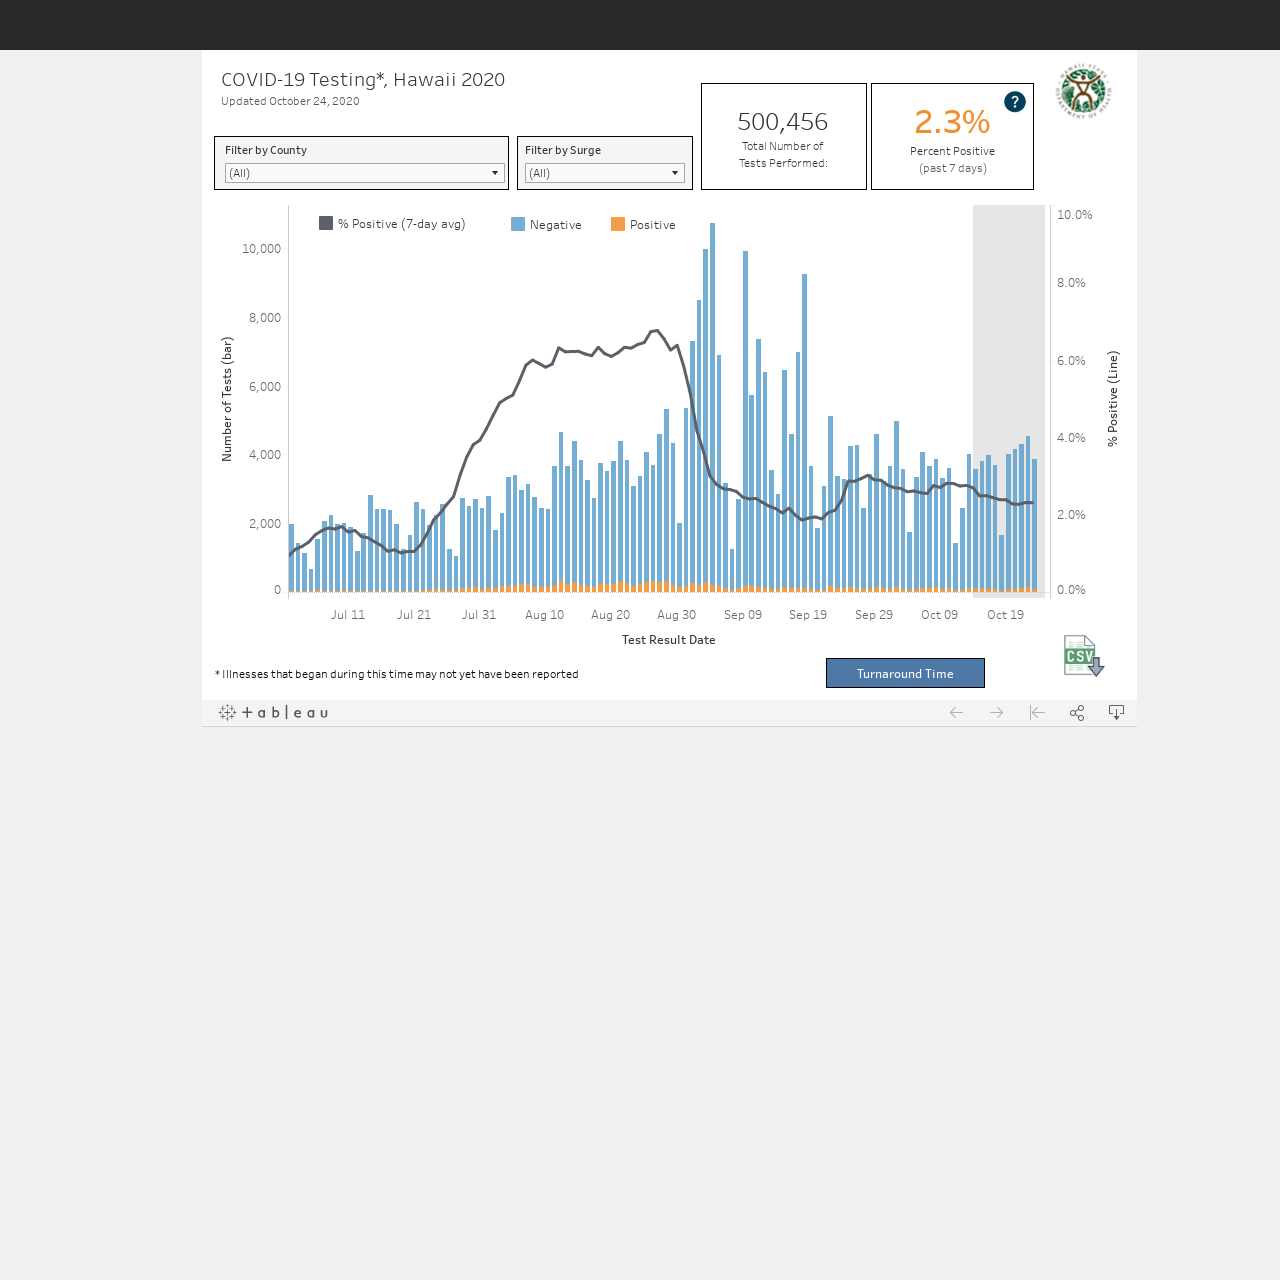
Task: Click the Tableau logo in footer
Action: point(274,713)
